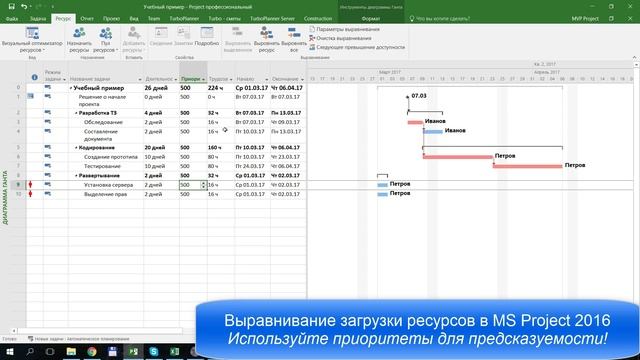Click MVP Project account name

click(x=585, y=18)
